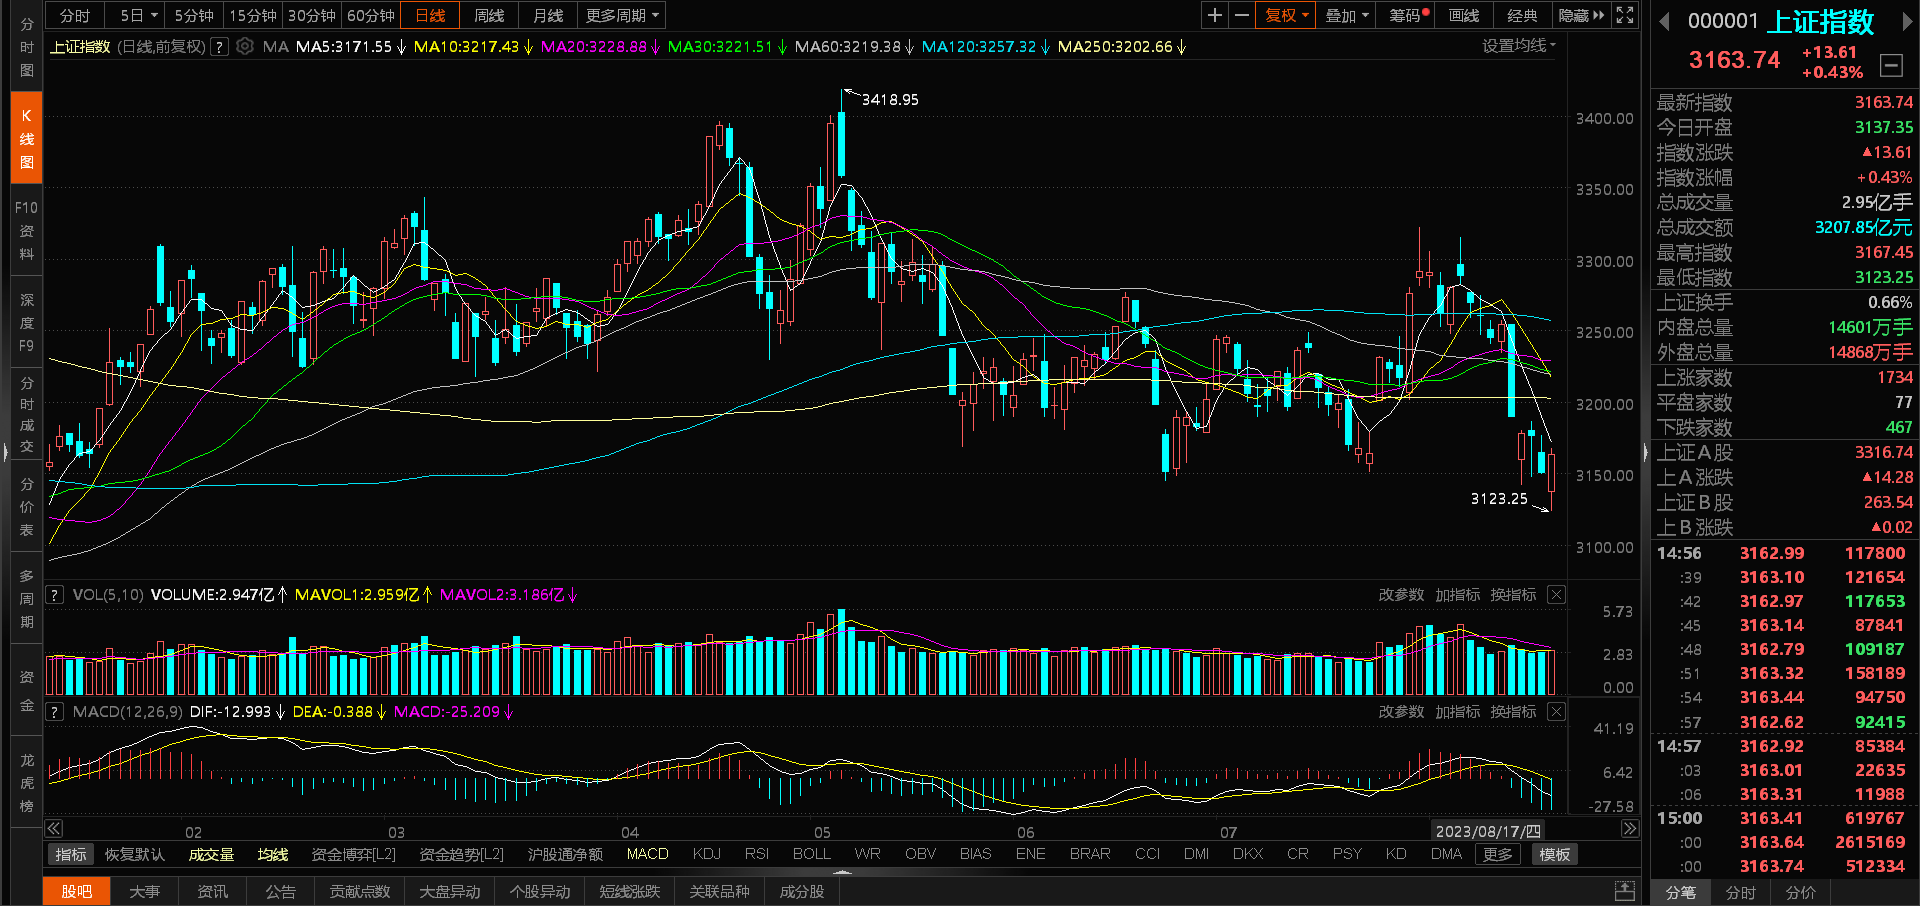The height and width of the screenshot is (906, 1920).
Task: Close the MACD indicator panel
Action: tap(1556, 712)
